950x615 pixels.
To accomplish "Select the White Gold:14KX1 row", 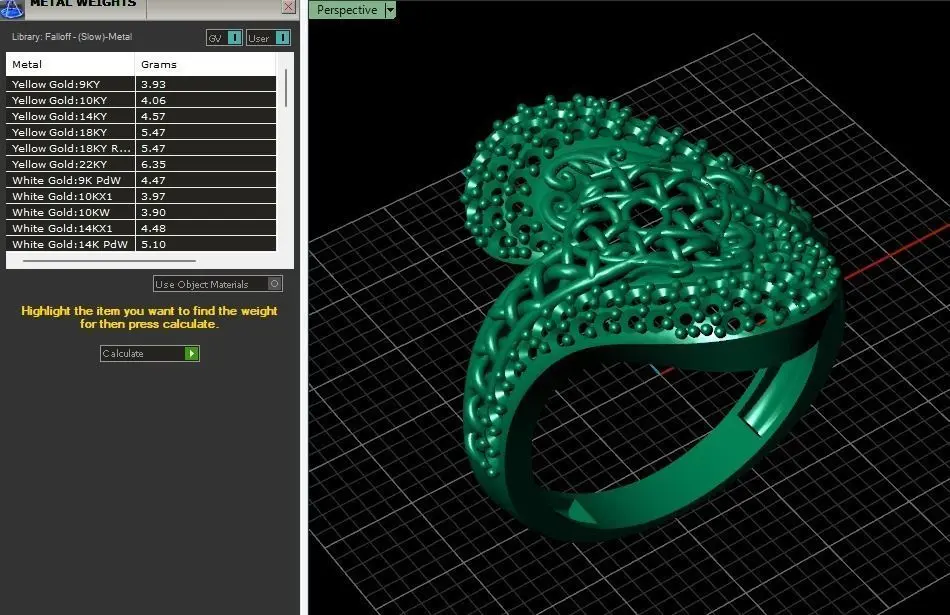I will coord(141,228).
